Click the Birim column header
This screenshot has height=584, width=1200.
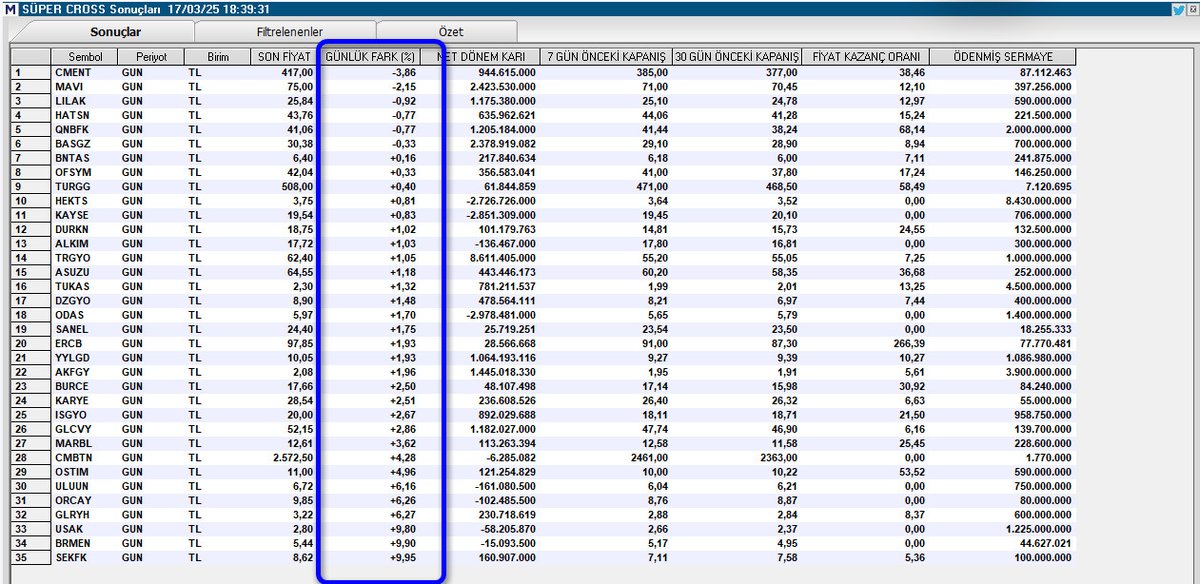click(217, 57)
